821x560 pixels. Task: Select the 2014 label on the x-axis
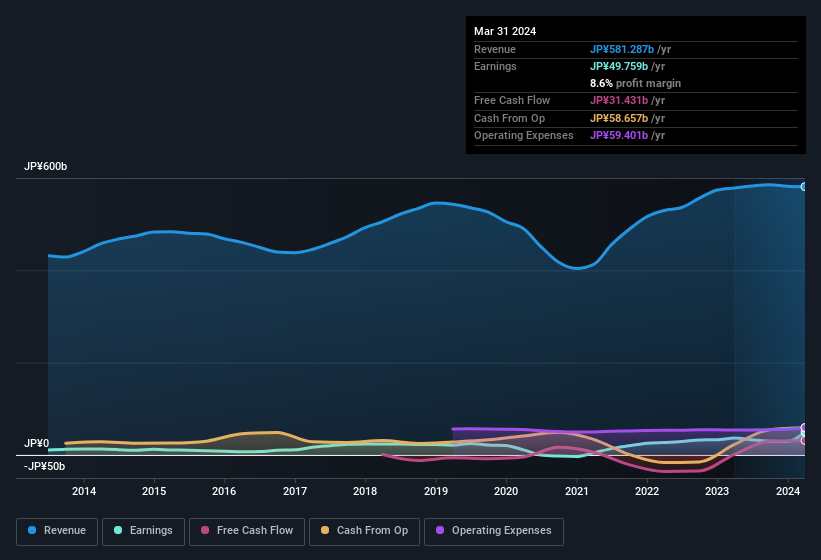coord(84,491)
